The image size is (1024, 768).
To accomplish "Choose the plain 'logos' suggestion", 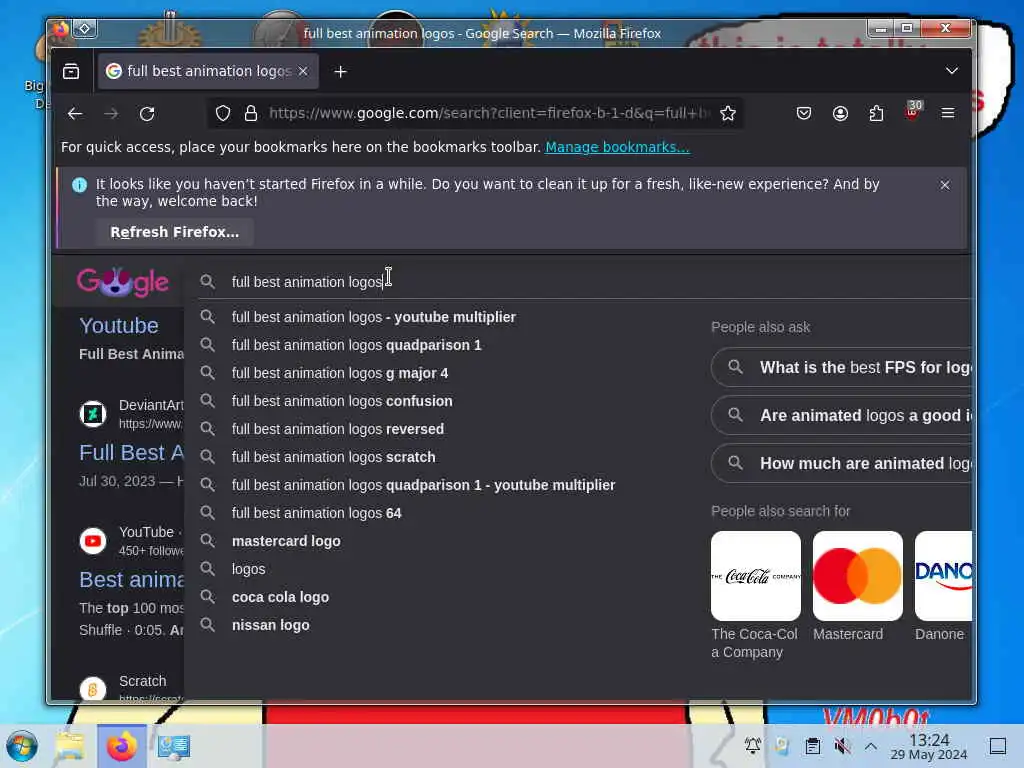I will [249, 570].
